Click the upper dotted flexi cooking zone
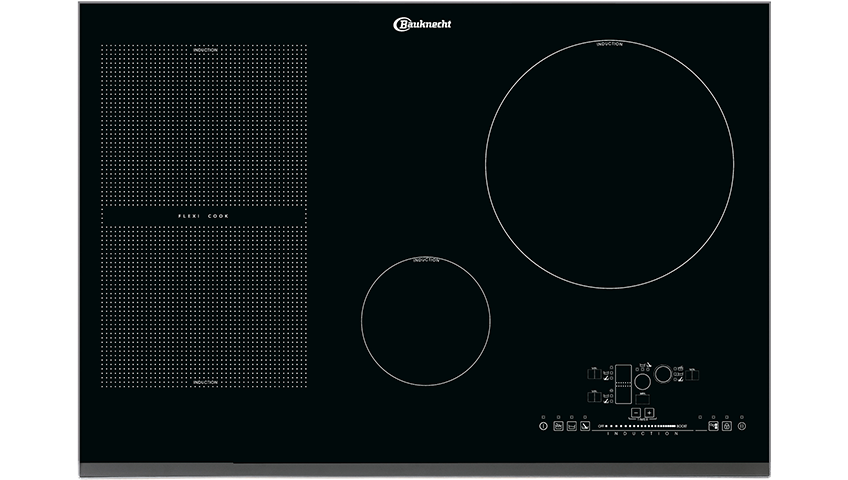This screenshot has width=848, height=480. (204, 124)
